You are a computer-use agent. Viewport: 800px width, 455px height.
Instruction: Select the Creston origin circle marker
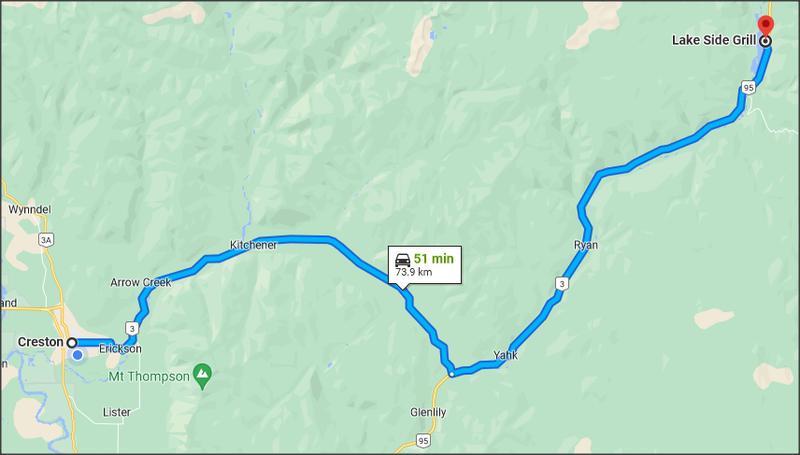point(72,342)
